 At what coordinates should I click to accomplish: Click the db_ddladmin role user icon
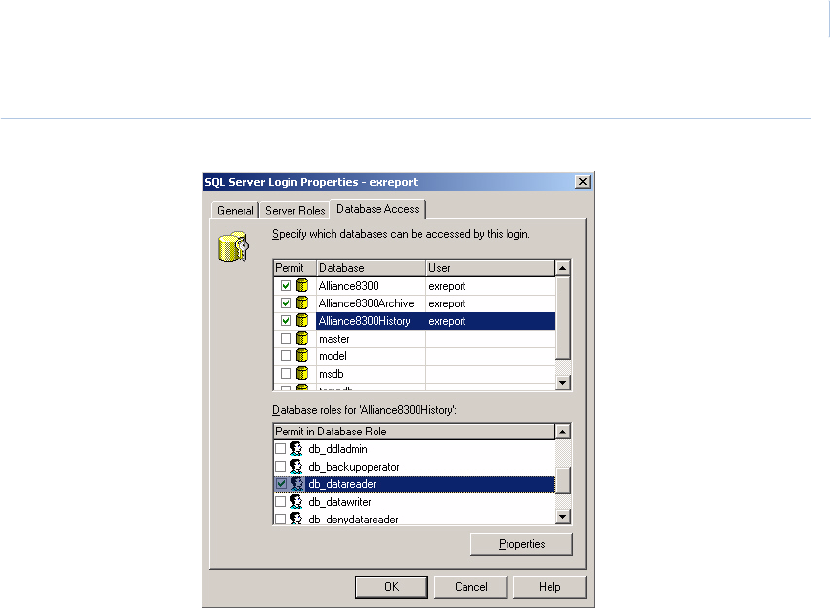pos(296,449)
